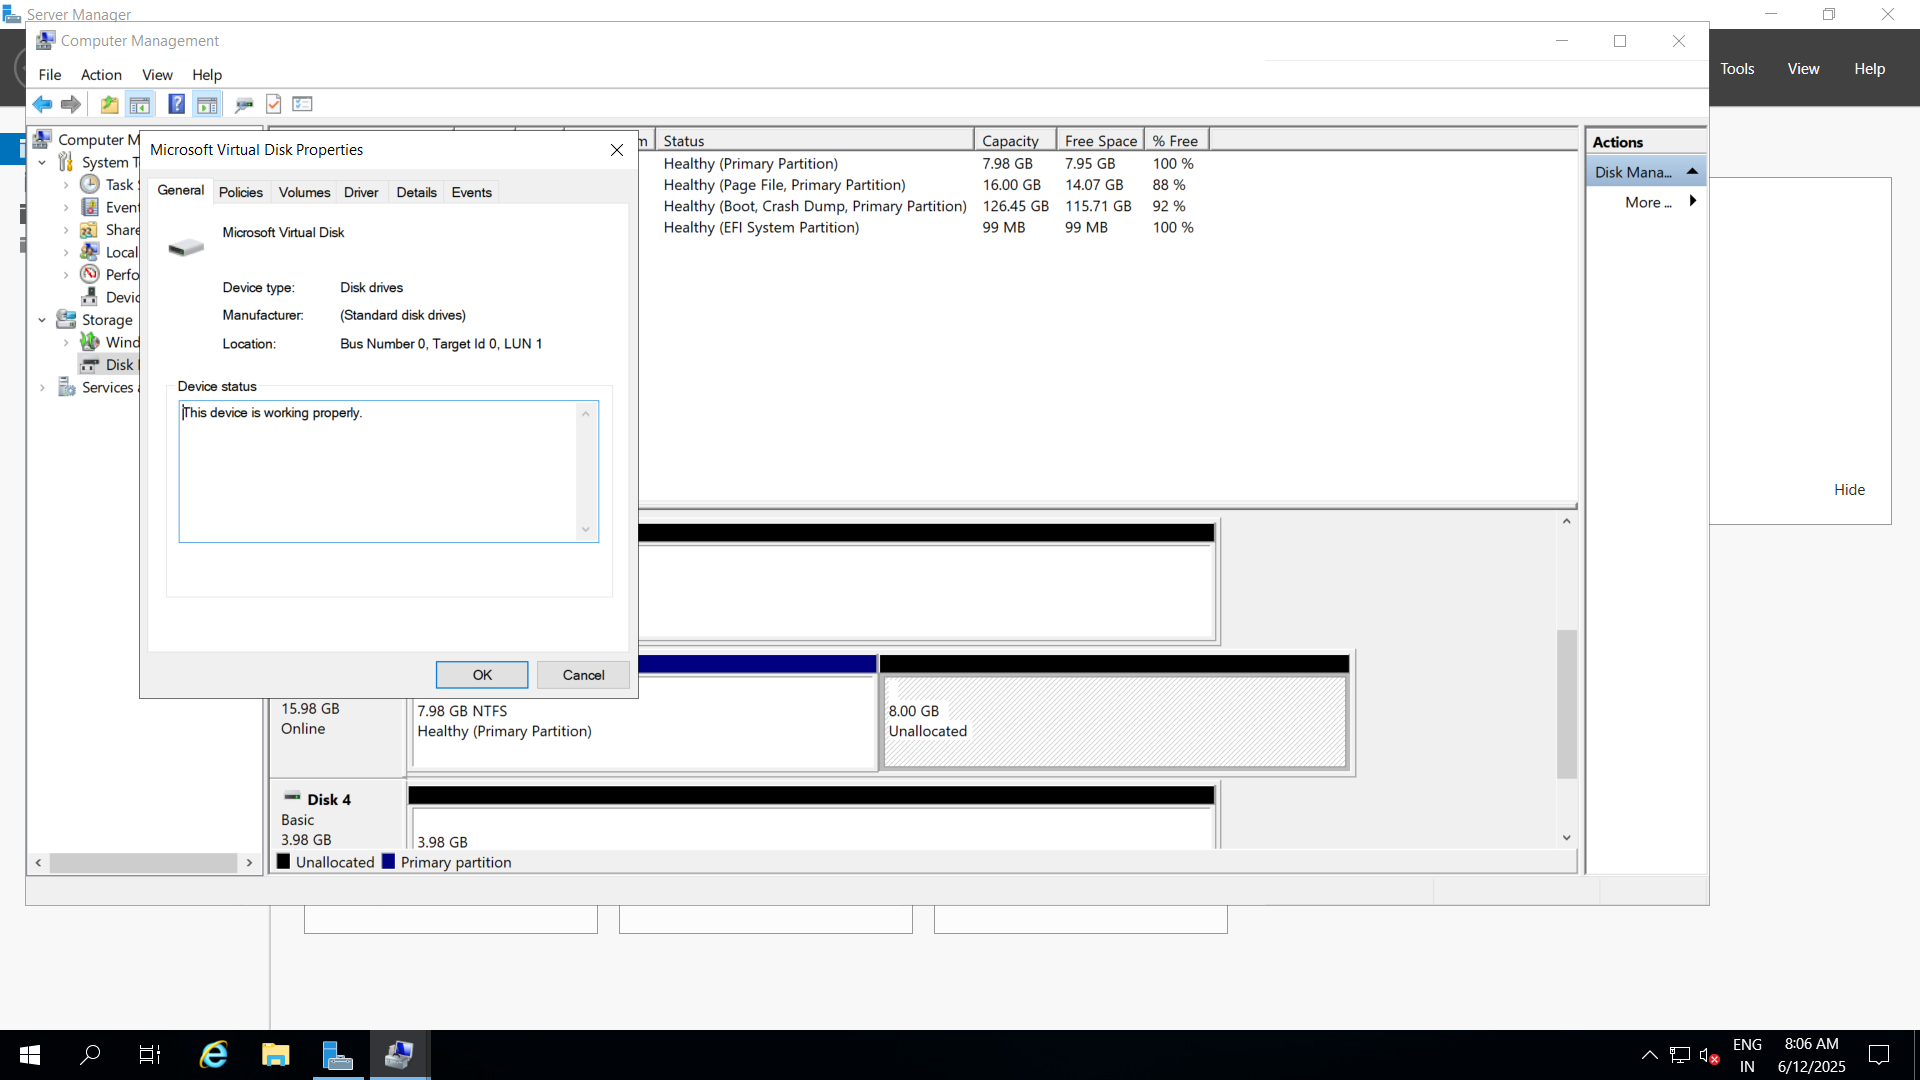The width and height of the screenshot is (1920, 1080).
Task: Open the Action menu
Action: [x=101, y=75]
